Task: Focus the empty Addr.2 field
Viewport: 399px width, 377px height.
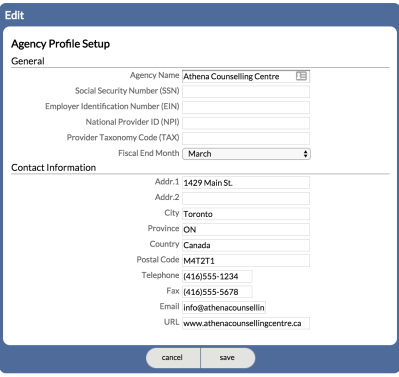Action: (246, 198)
